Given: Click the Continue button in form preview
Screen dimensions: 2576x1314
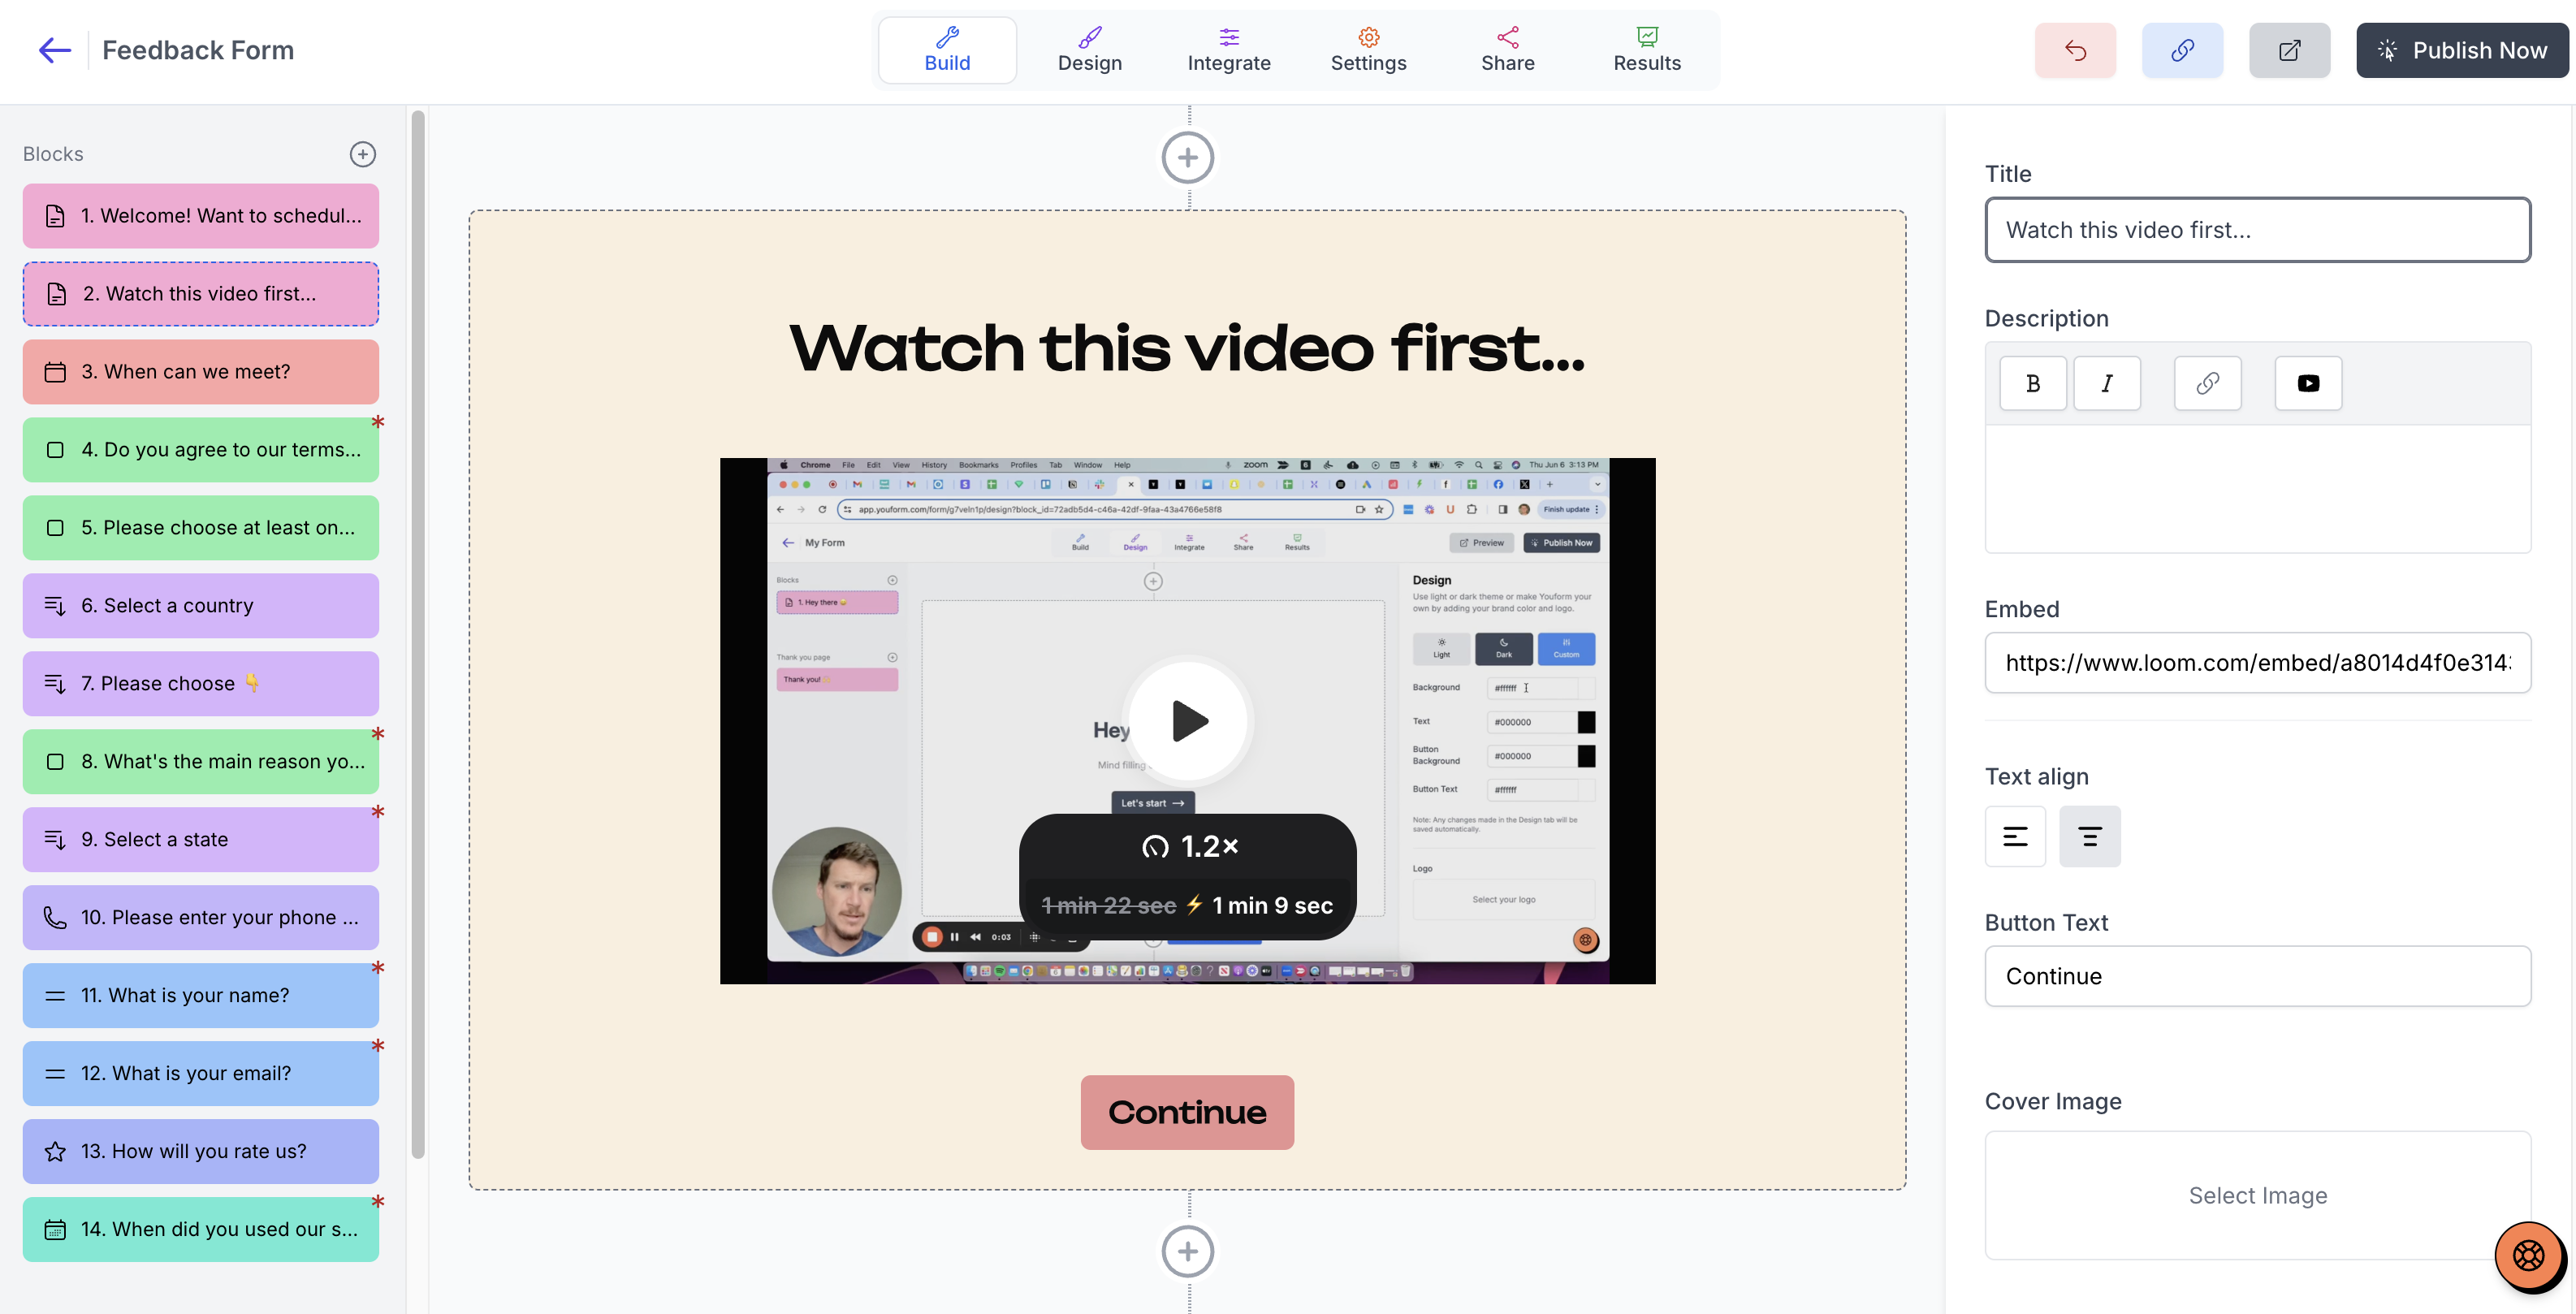Looking at the screenshot, I should (1187, 1112).
